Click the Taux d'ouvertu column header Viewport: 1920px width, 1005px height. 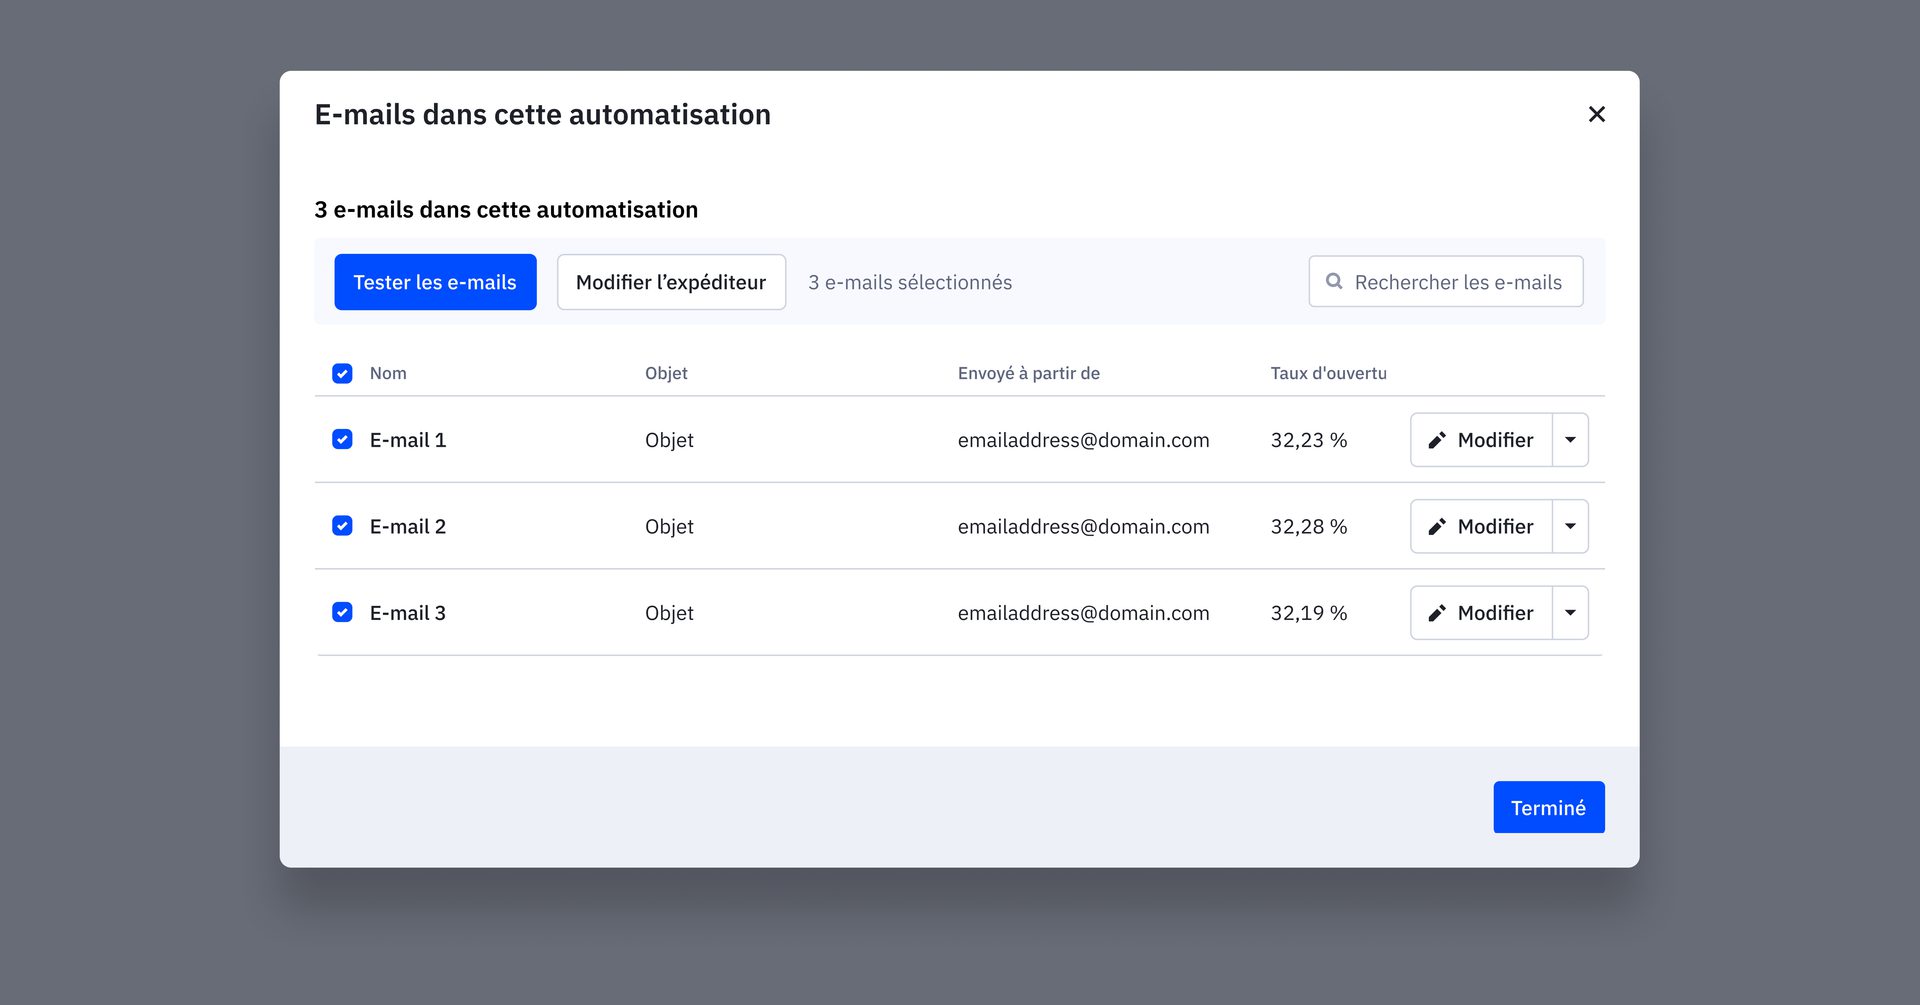pos(1328,373)
